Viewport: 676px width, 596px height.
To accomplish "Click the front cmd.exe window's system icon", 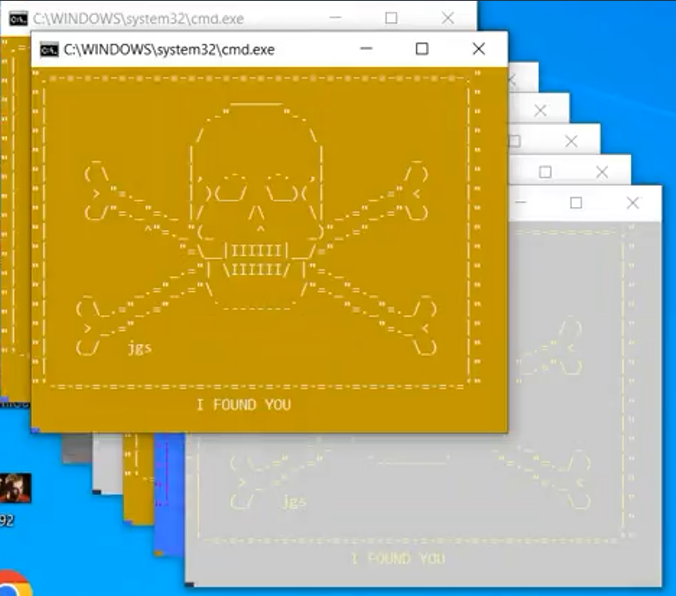I will 48,49.
